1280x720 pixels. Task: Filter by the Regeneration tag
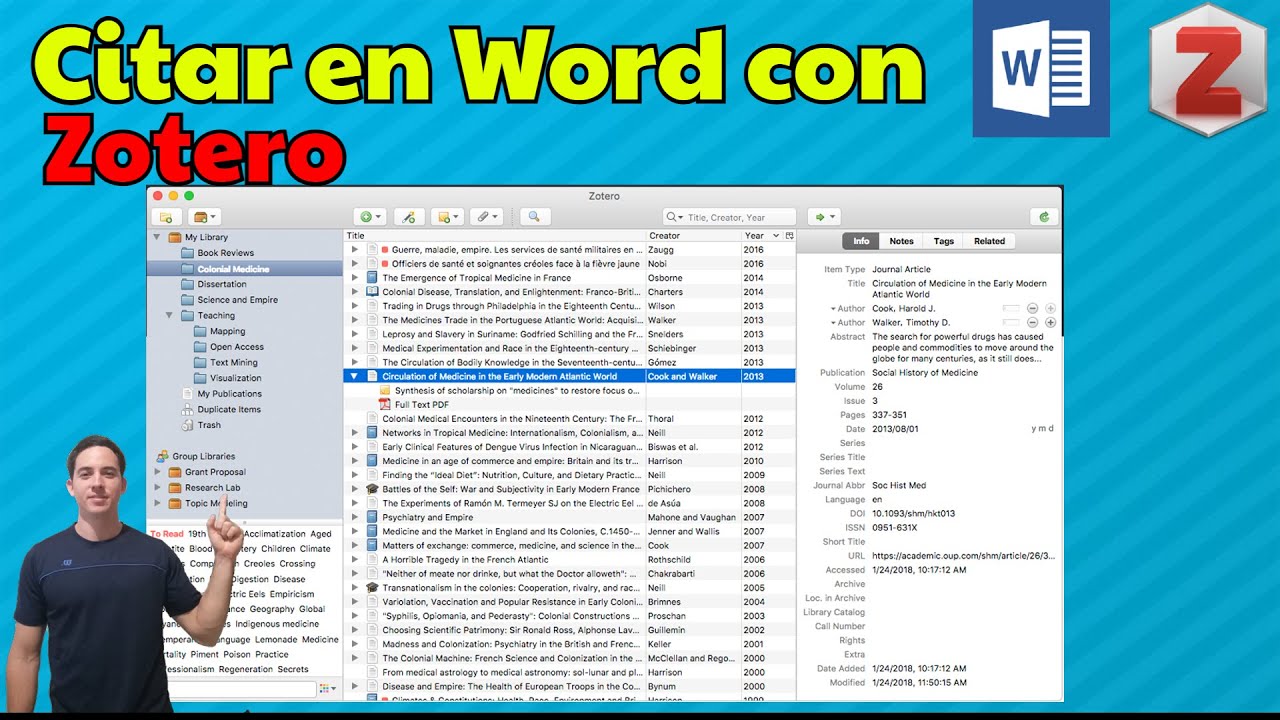click(245, 669)
